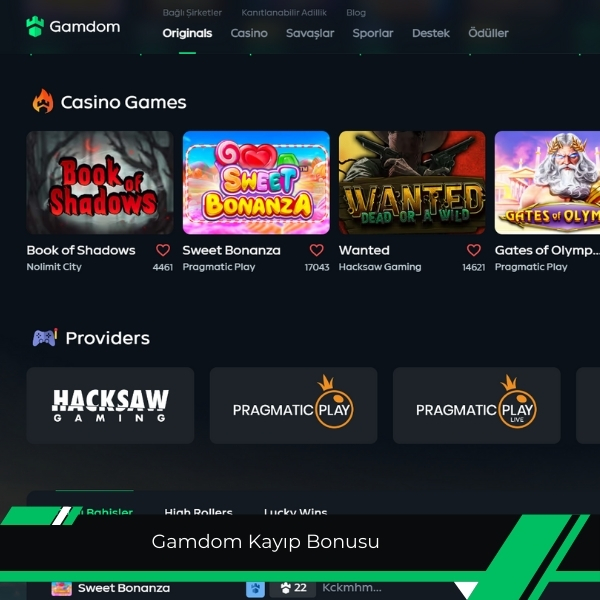Screen dimensions: 600x600
Task: Favorite Book of Shadows with heart icon
Action: [163, 250]
